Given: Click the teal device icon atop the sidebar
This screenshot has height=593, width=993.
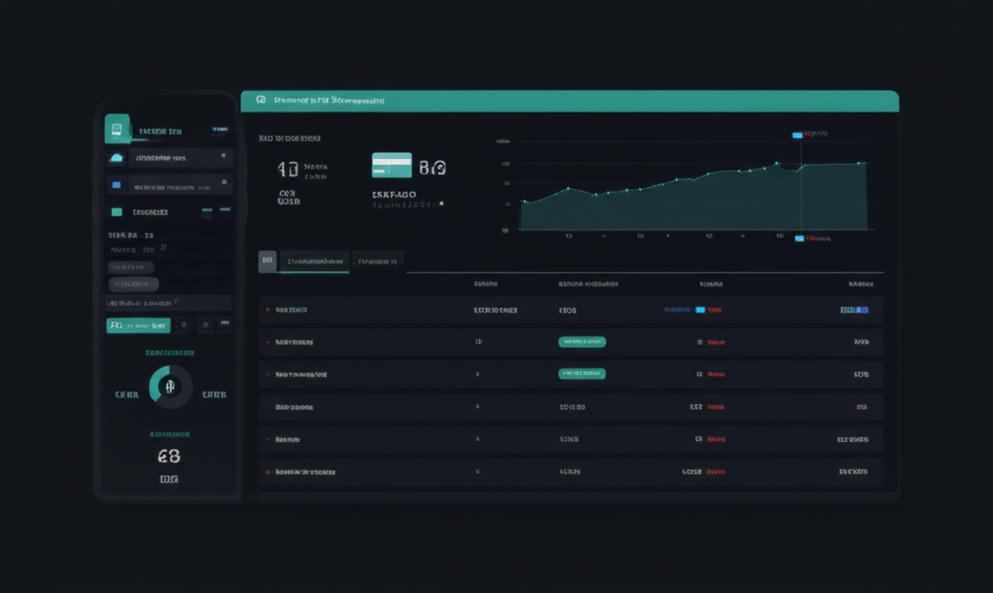Looking at the screenshot, I should tap(117, 129).
